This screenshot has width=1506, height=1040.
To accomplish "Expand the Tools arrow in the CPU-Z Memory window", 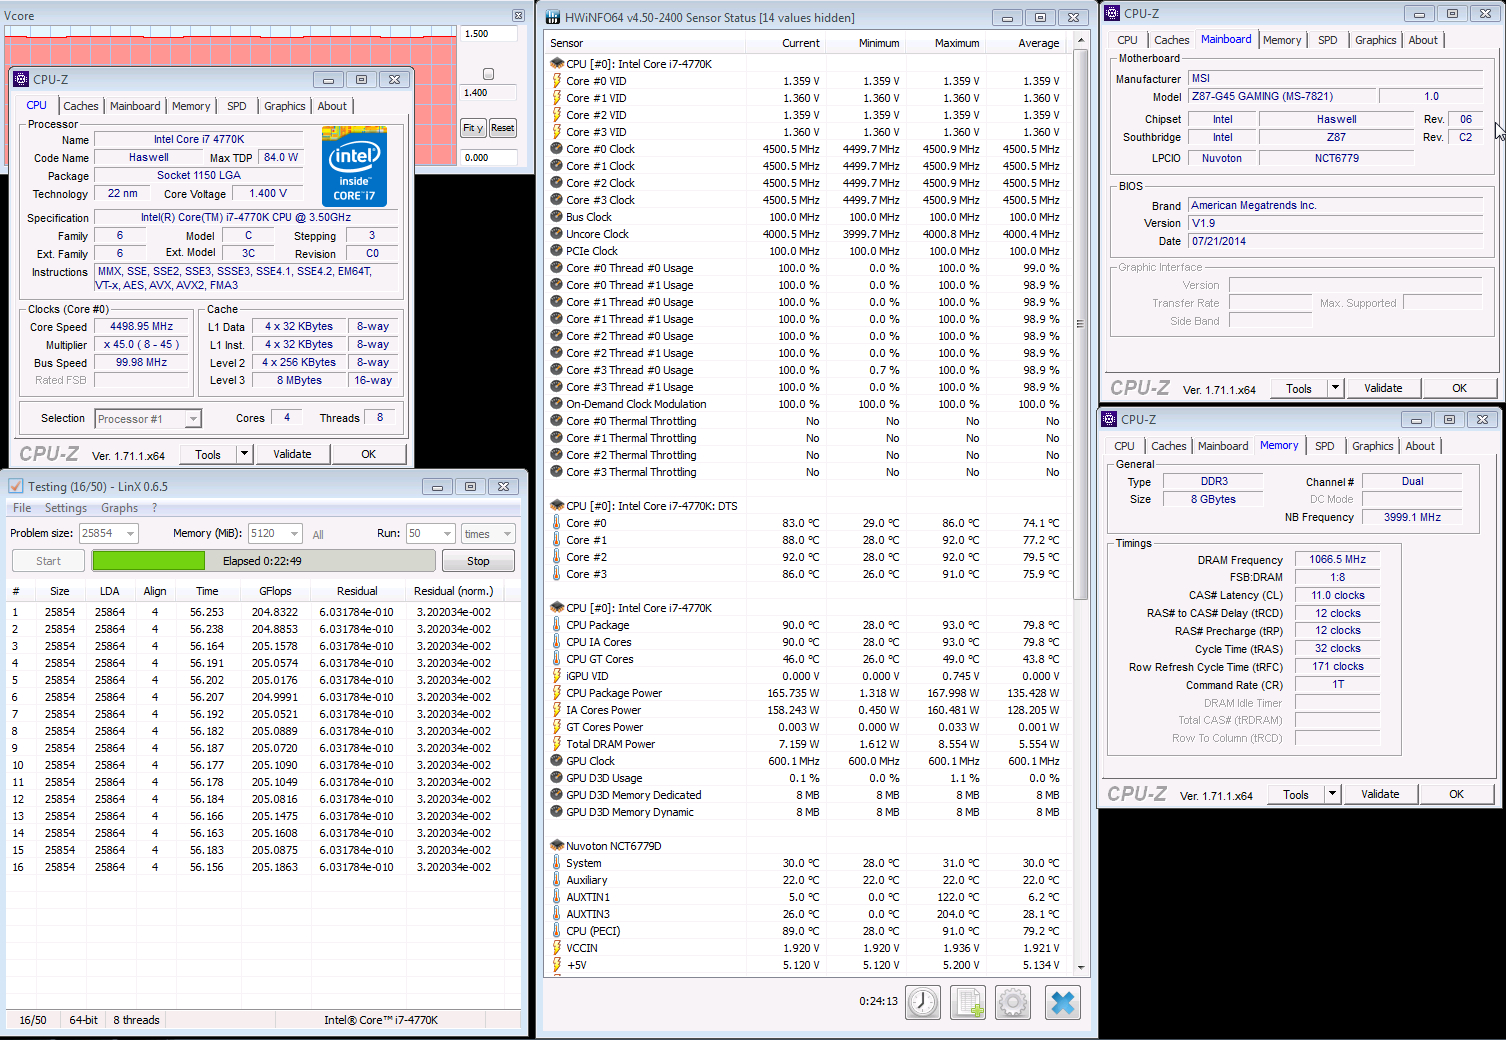I will pos(1332,794).
